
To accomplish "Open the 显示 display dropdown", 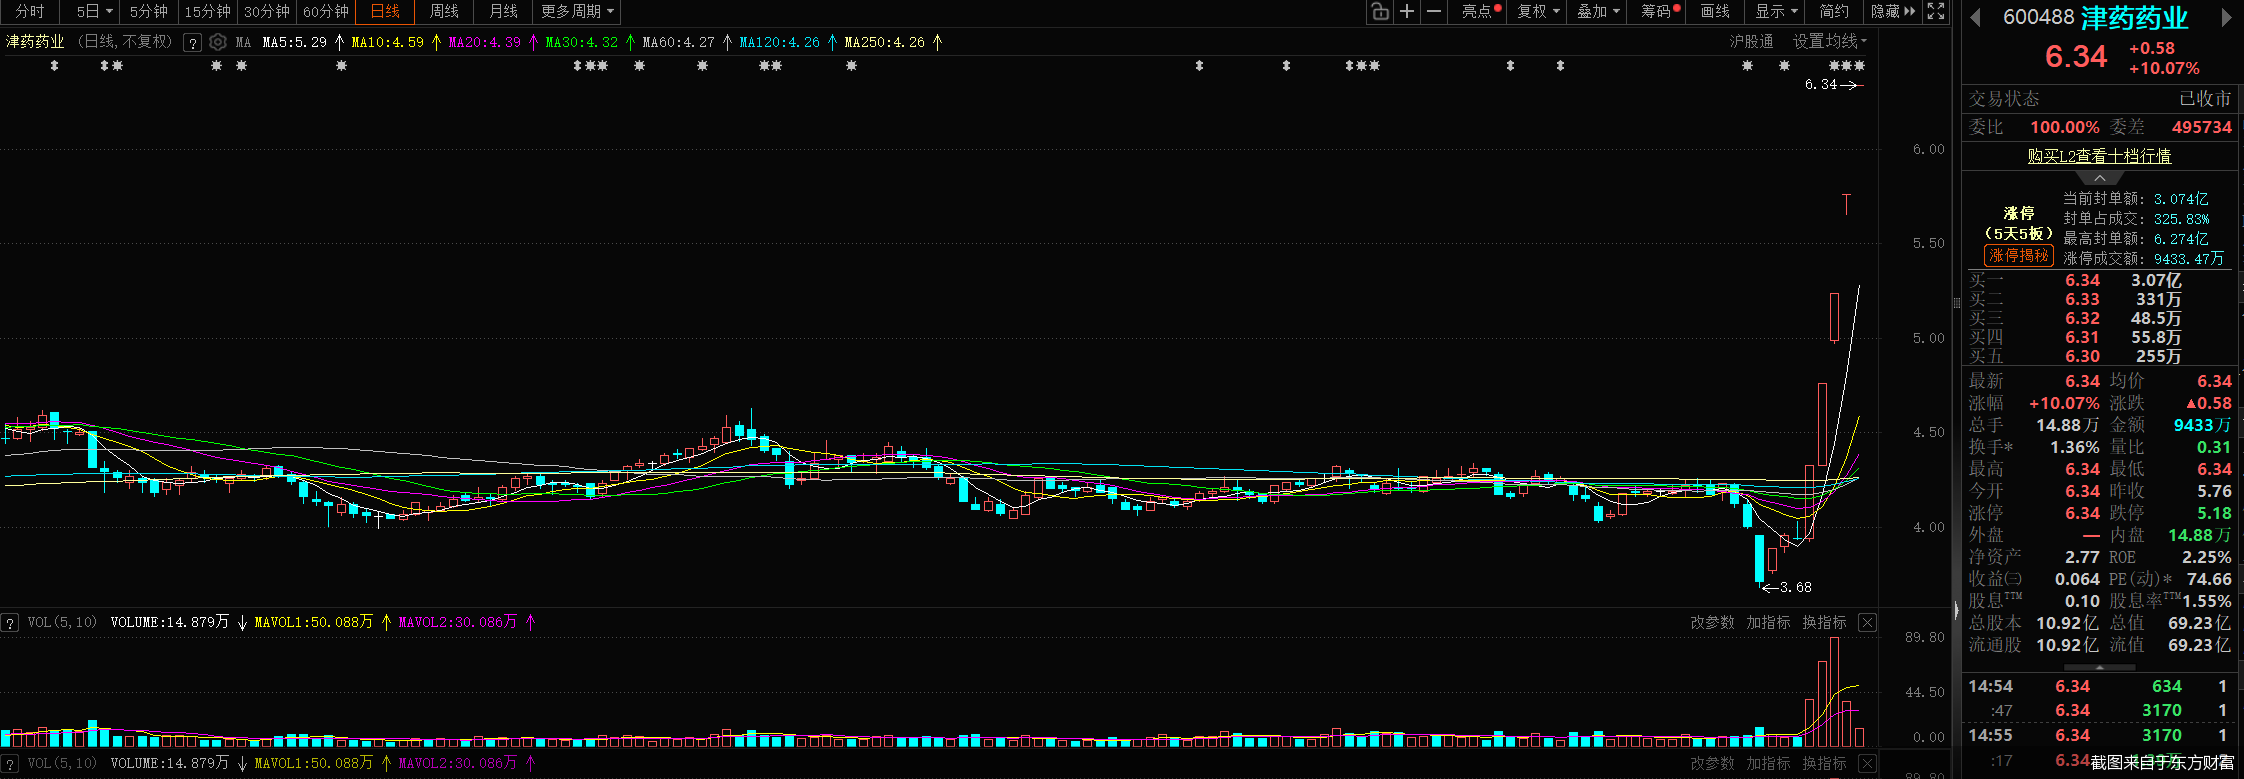I will (x=1776, y=11).
